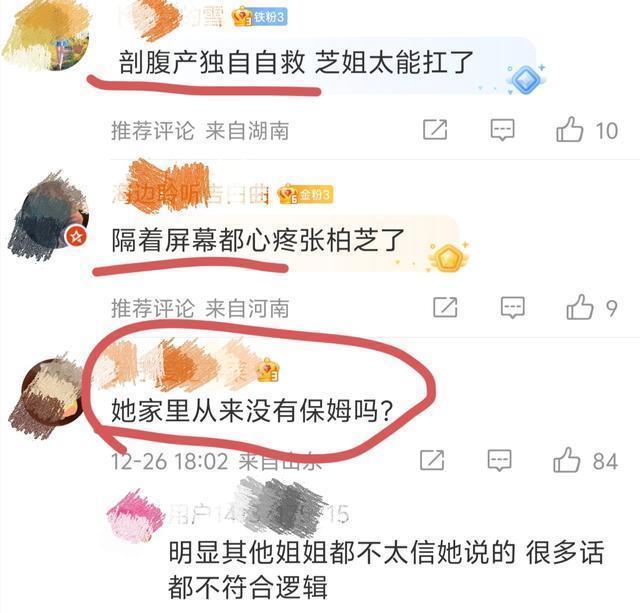Viewport: 640px width, 613px height.
Task: Like the comment with 9 likes
Action: tap(580, 307)
